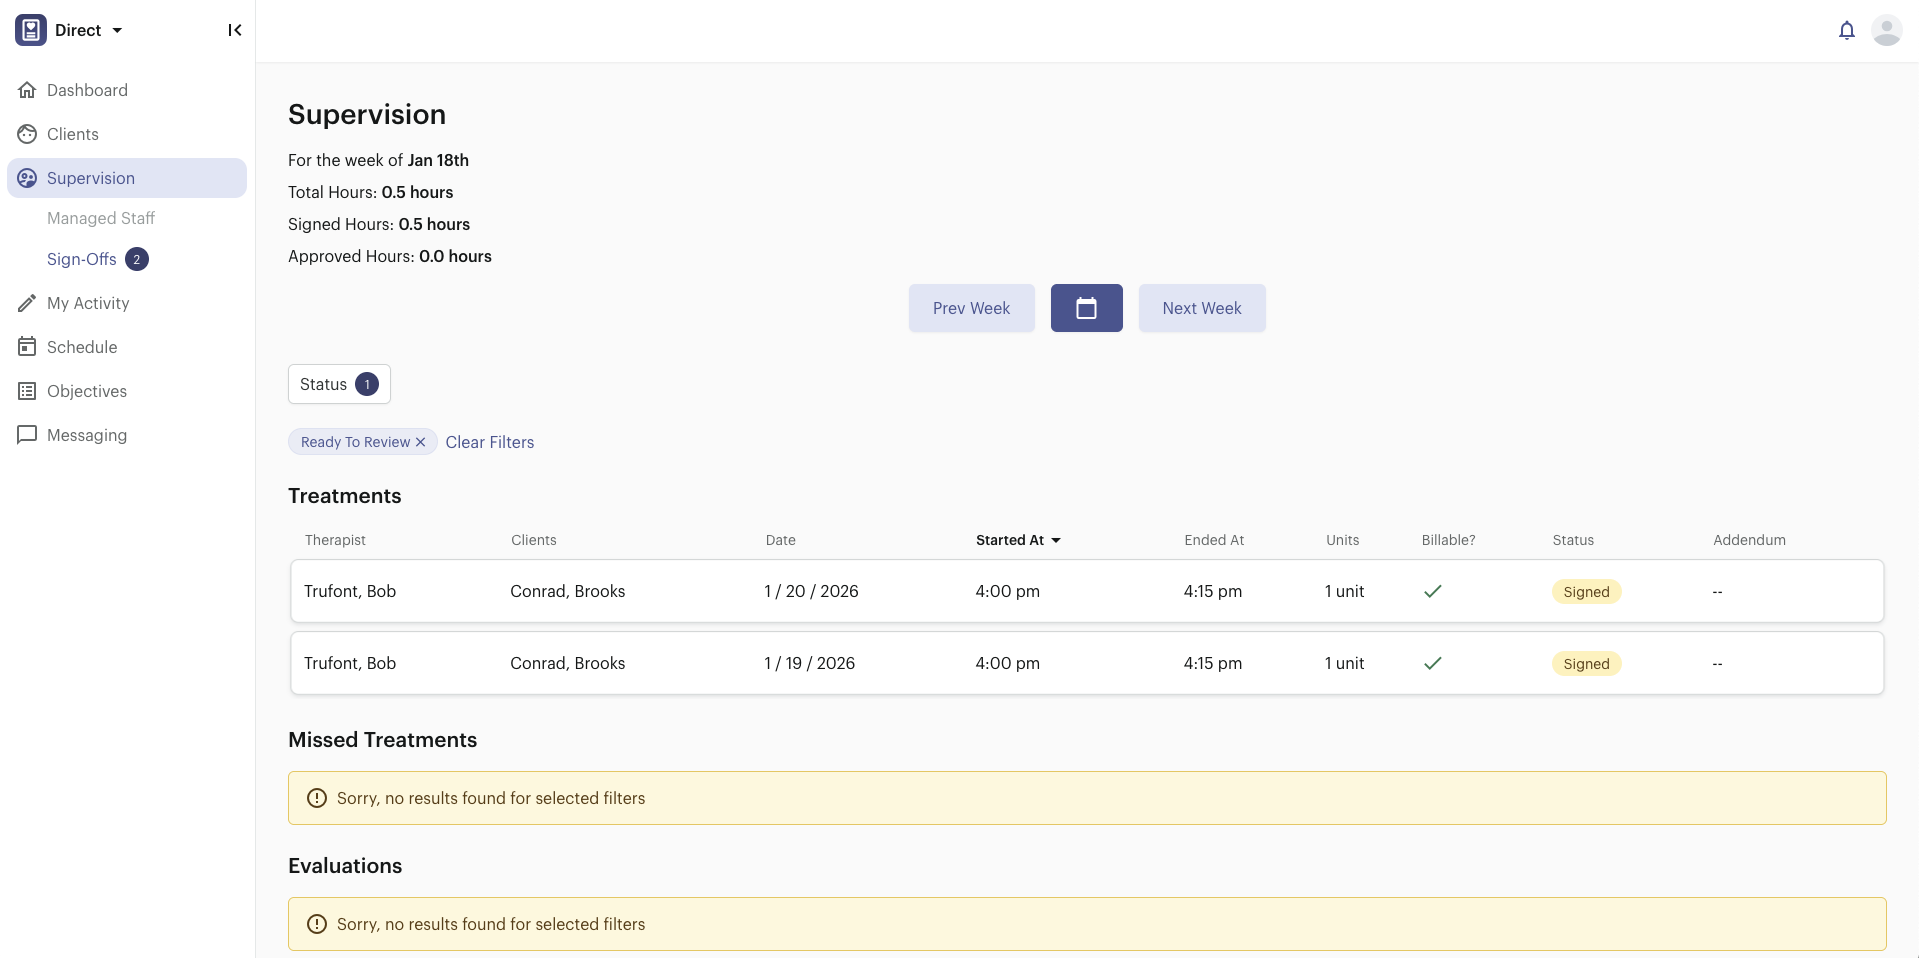This screenshot has width=1919, height=958.
Task: Open the user profile avatar
Action: coord(1886,30)
